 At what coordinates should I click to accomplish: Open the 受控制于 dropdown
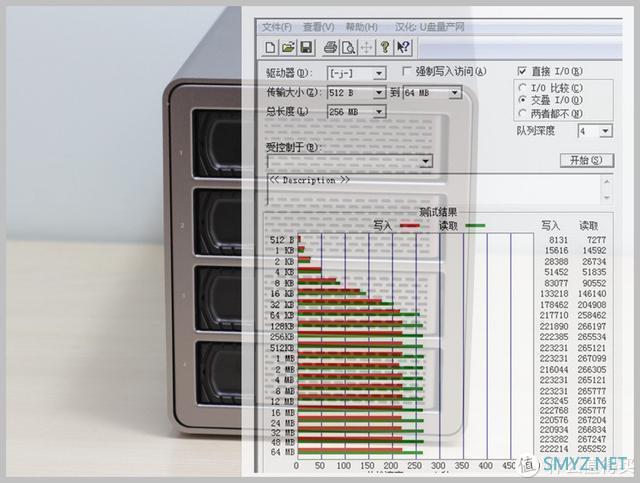350,161
